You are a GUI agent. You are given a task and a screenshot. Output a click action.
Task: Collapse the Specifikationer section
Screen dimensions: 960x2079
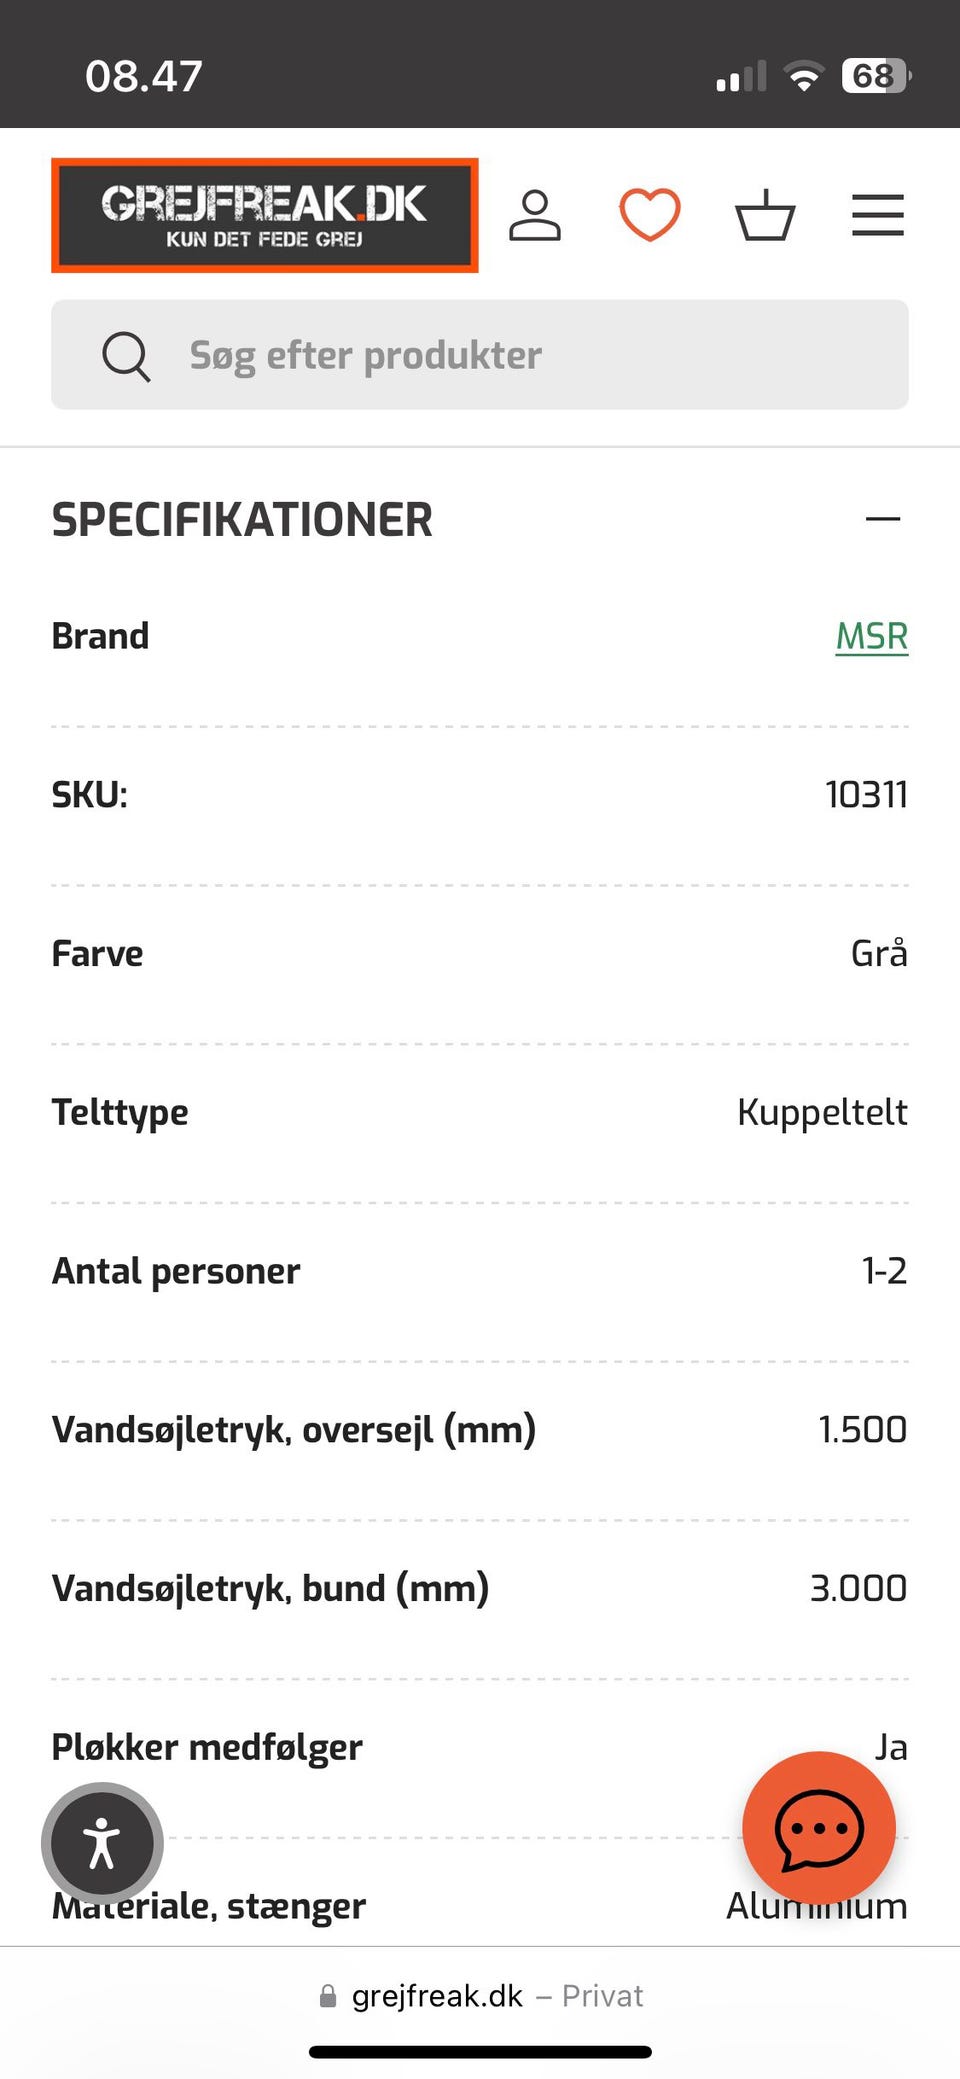[882, 519]
